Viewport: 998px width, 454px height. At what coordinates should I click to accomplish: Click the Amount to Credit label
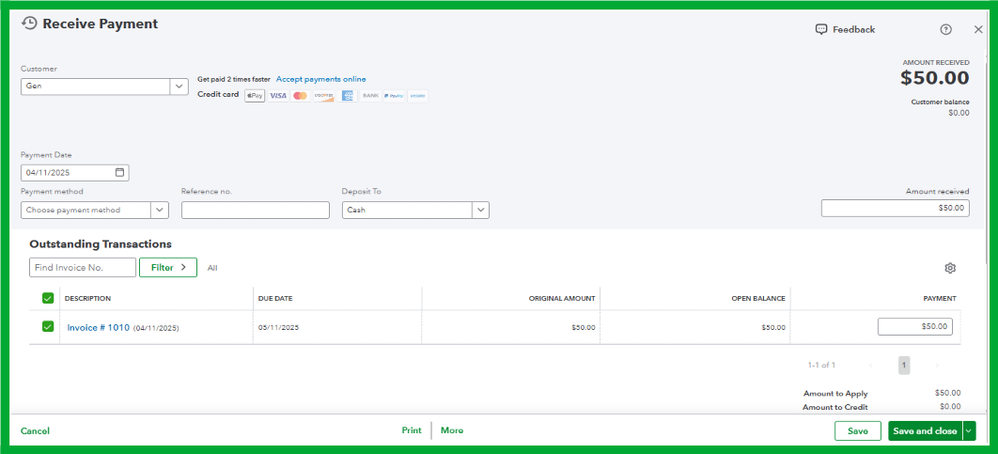(835, 408)
